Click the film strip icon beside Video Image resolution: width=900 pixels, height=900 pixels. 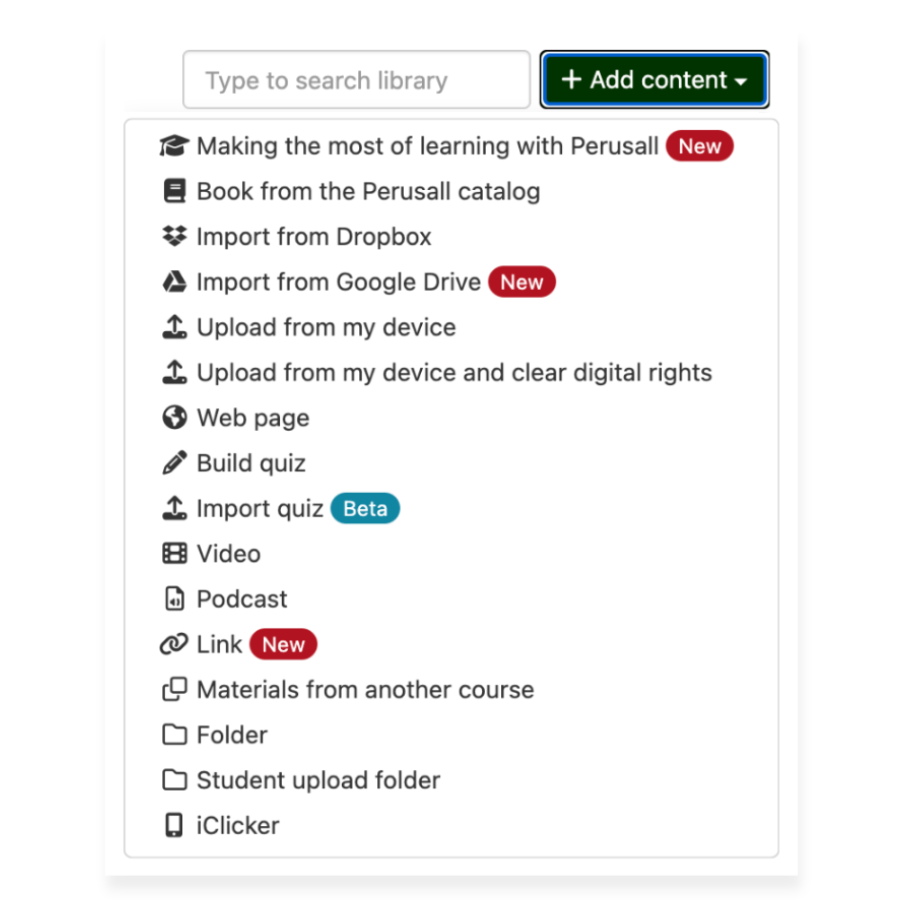click(175, 553)
